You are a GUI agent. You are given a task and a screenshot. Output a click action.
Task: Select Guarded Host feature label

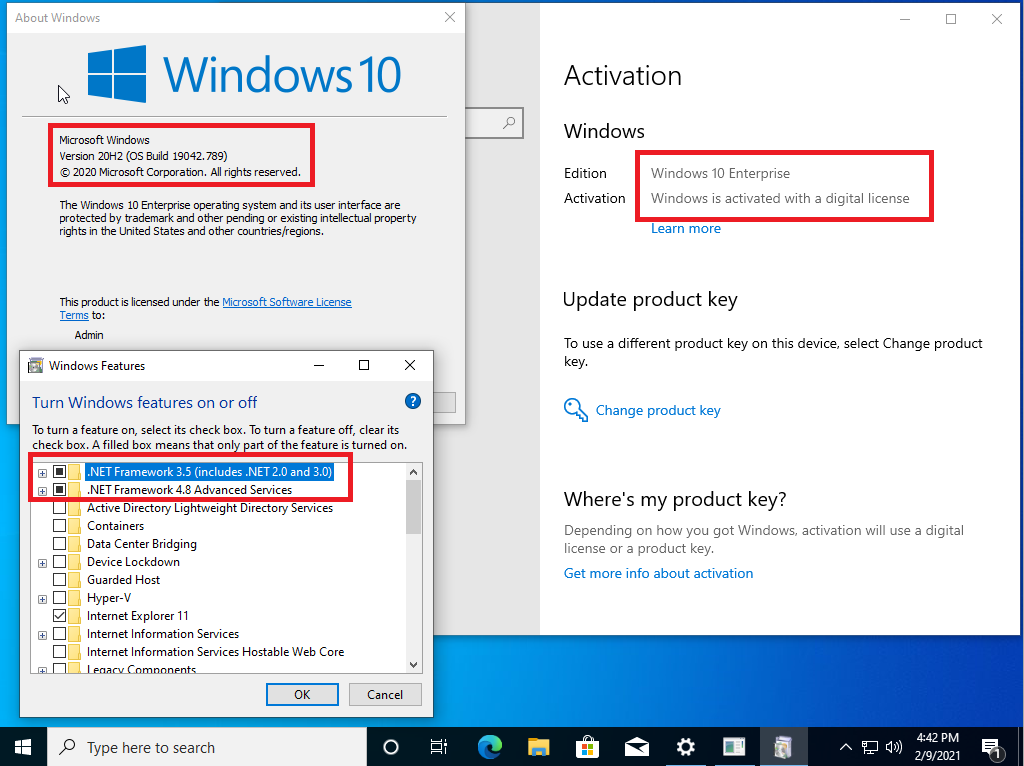tap(123, 579)
